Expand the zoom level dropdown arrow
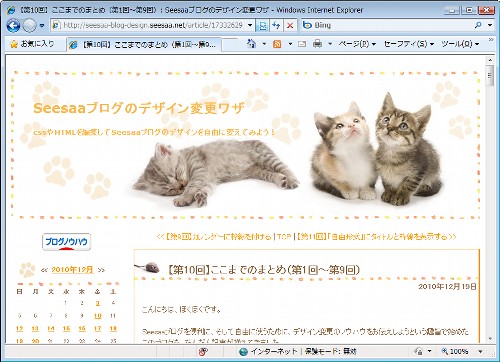This screenshot has height=362, width=500. click(x=480, y=351)
